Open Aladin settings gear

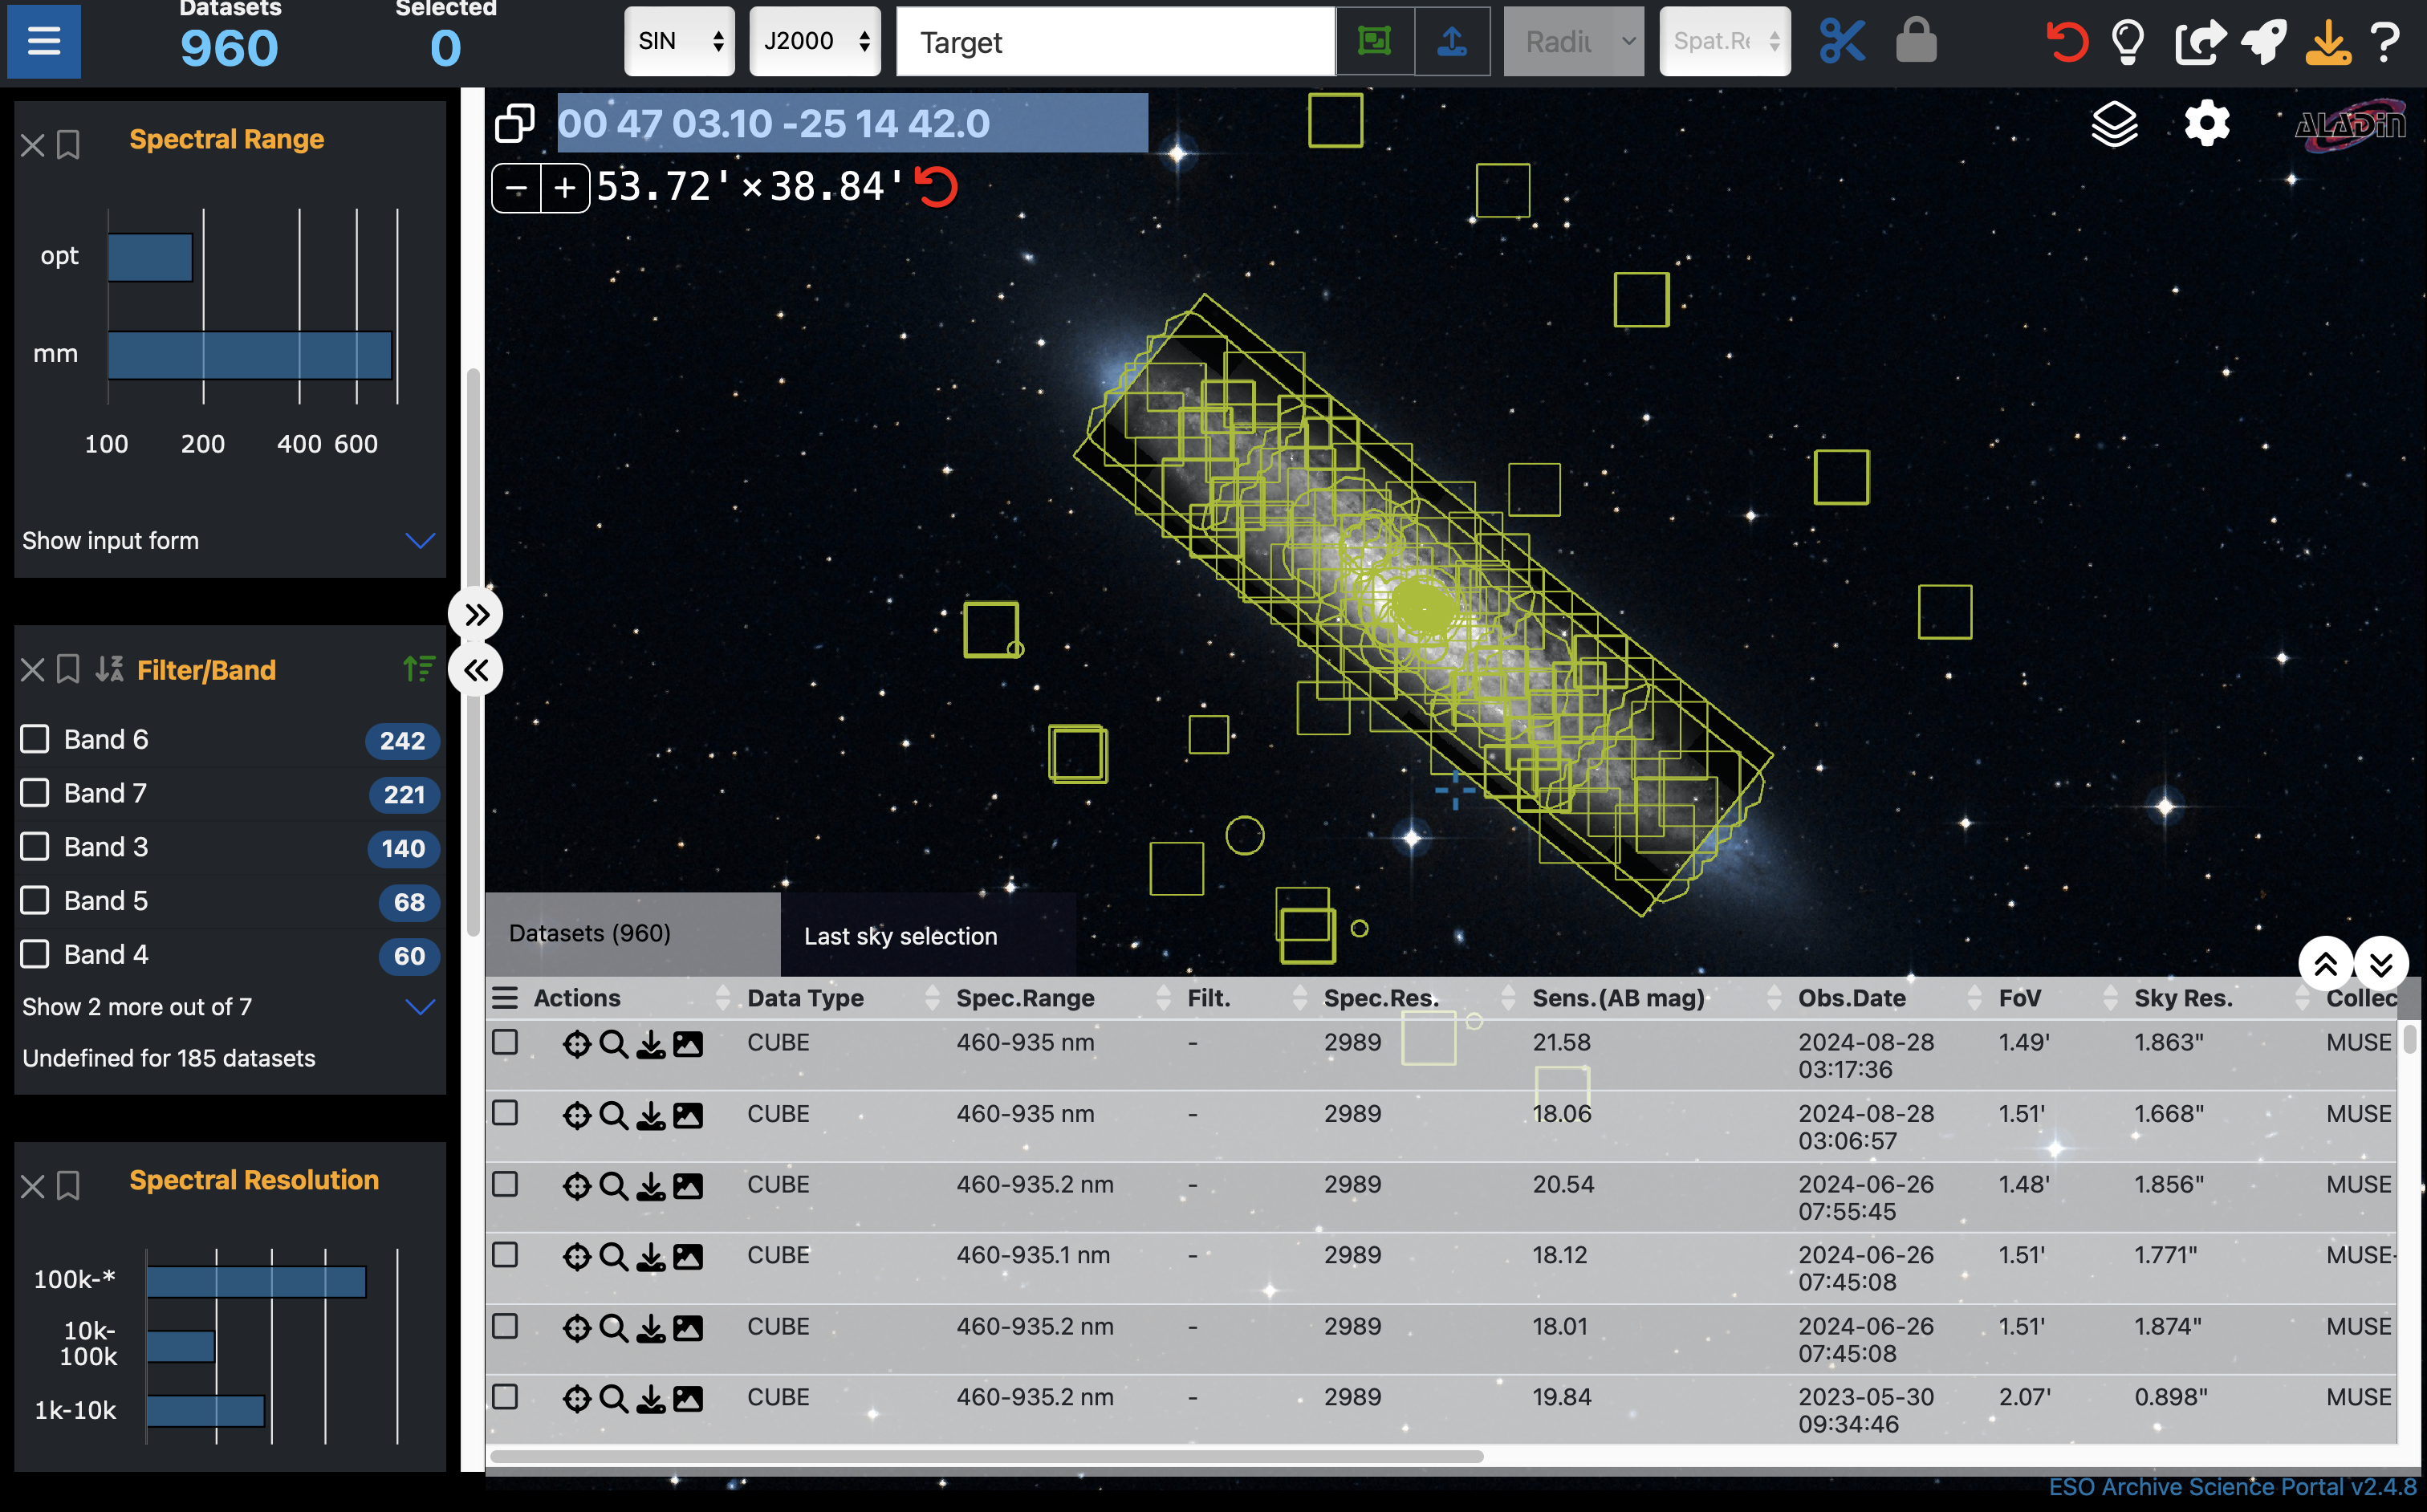(2206, 124)
